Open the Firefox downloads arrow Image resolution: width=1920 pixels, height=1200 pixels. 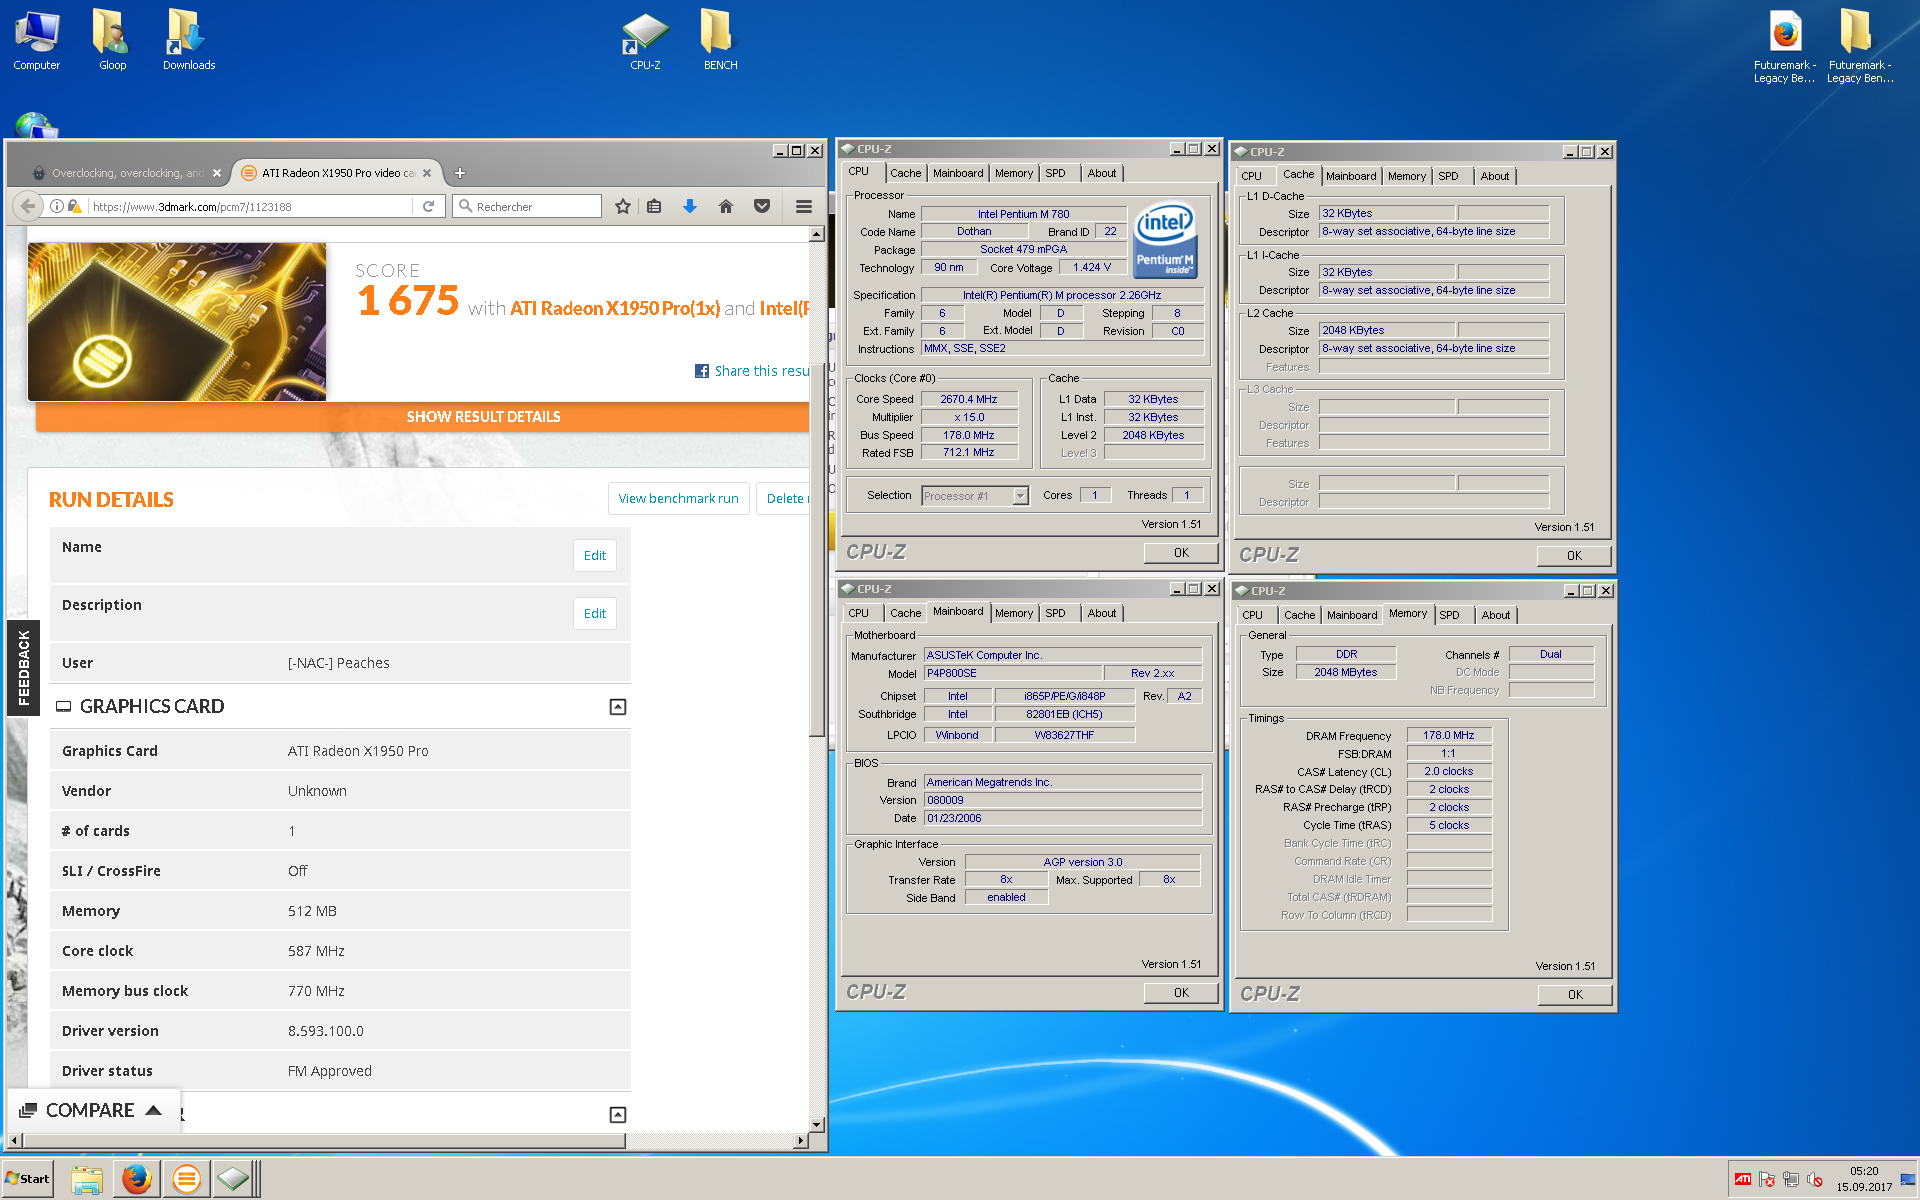coord(690,206)
